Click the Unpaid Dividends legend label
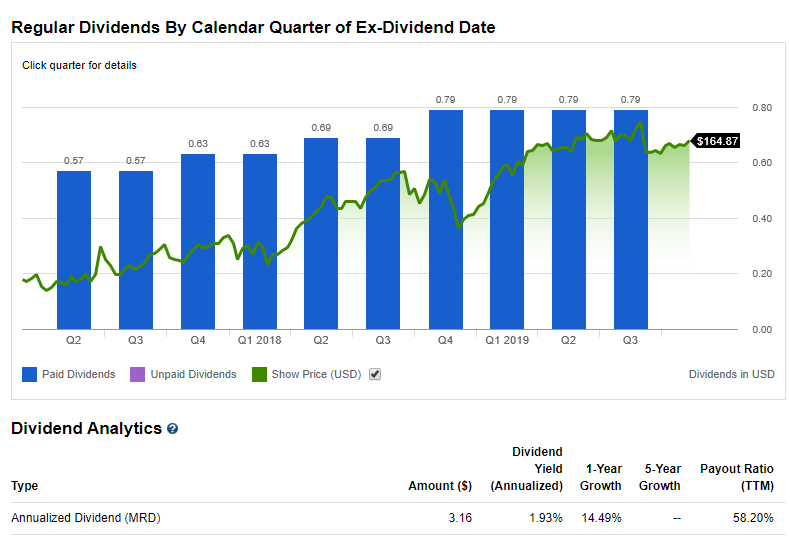790x542 pixels. tap(193, 374)
